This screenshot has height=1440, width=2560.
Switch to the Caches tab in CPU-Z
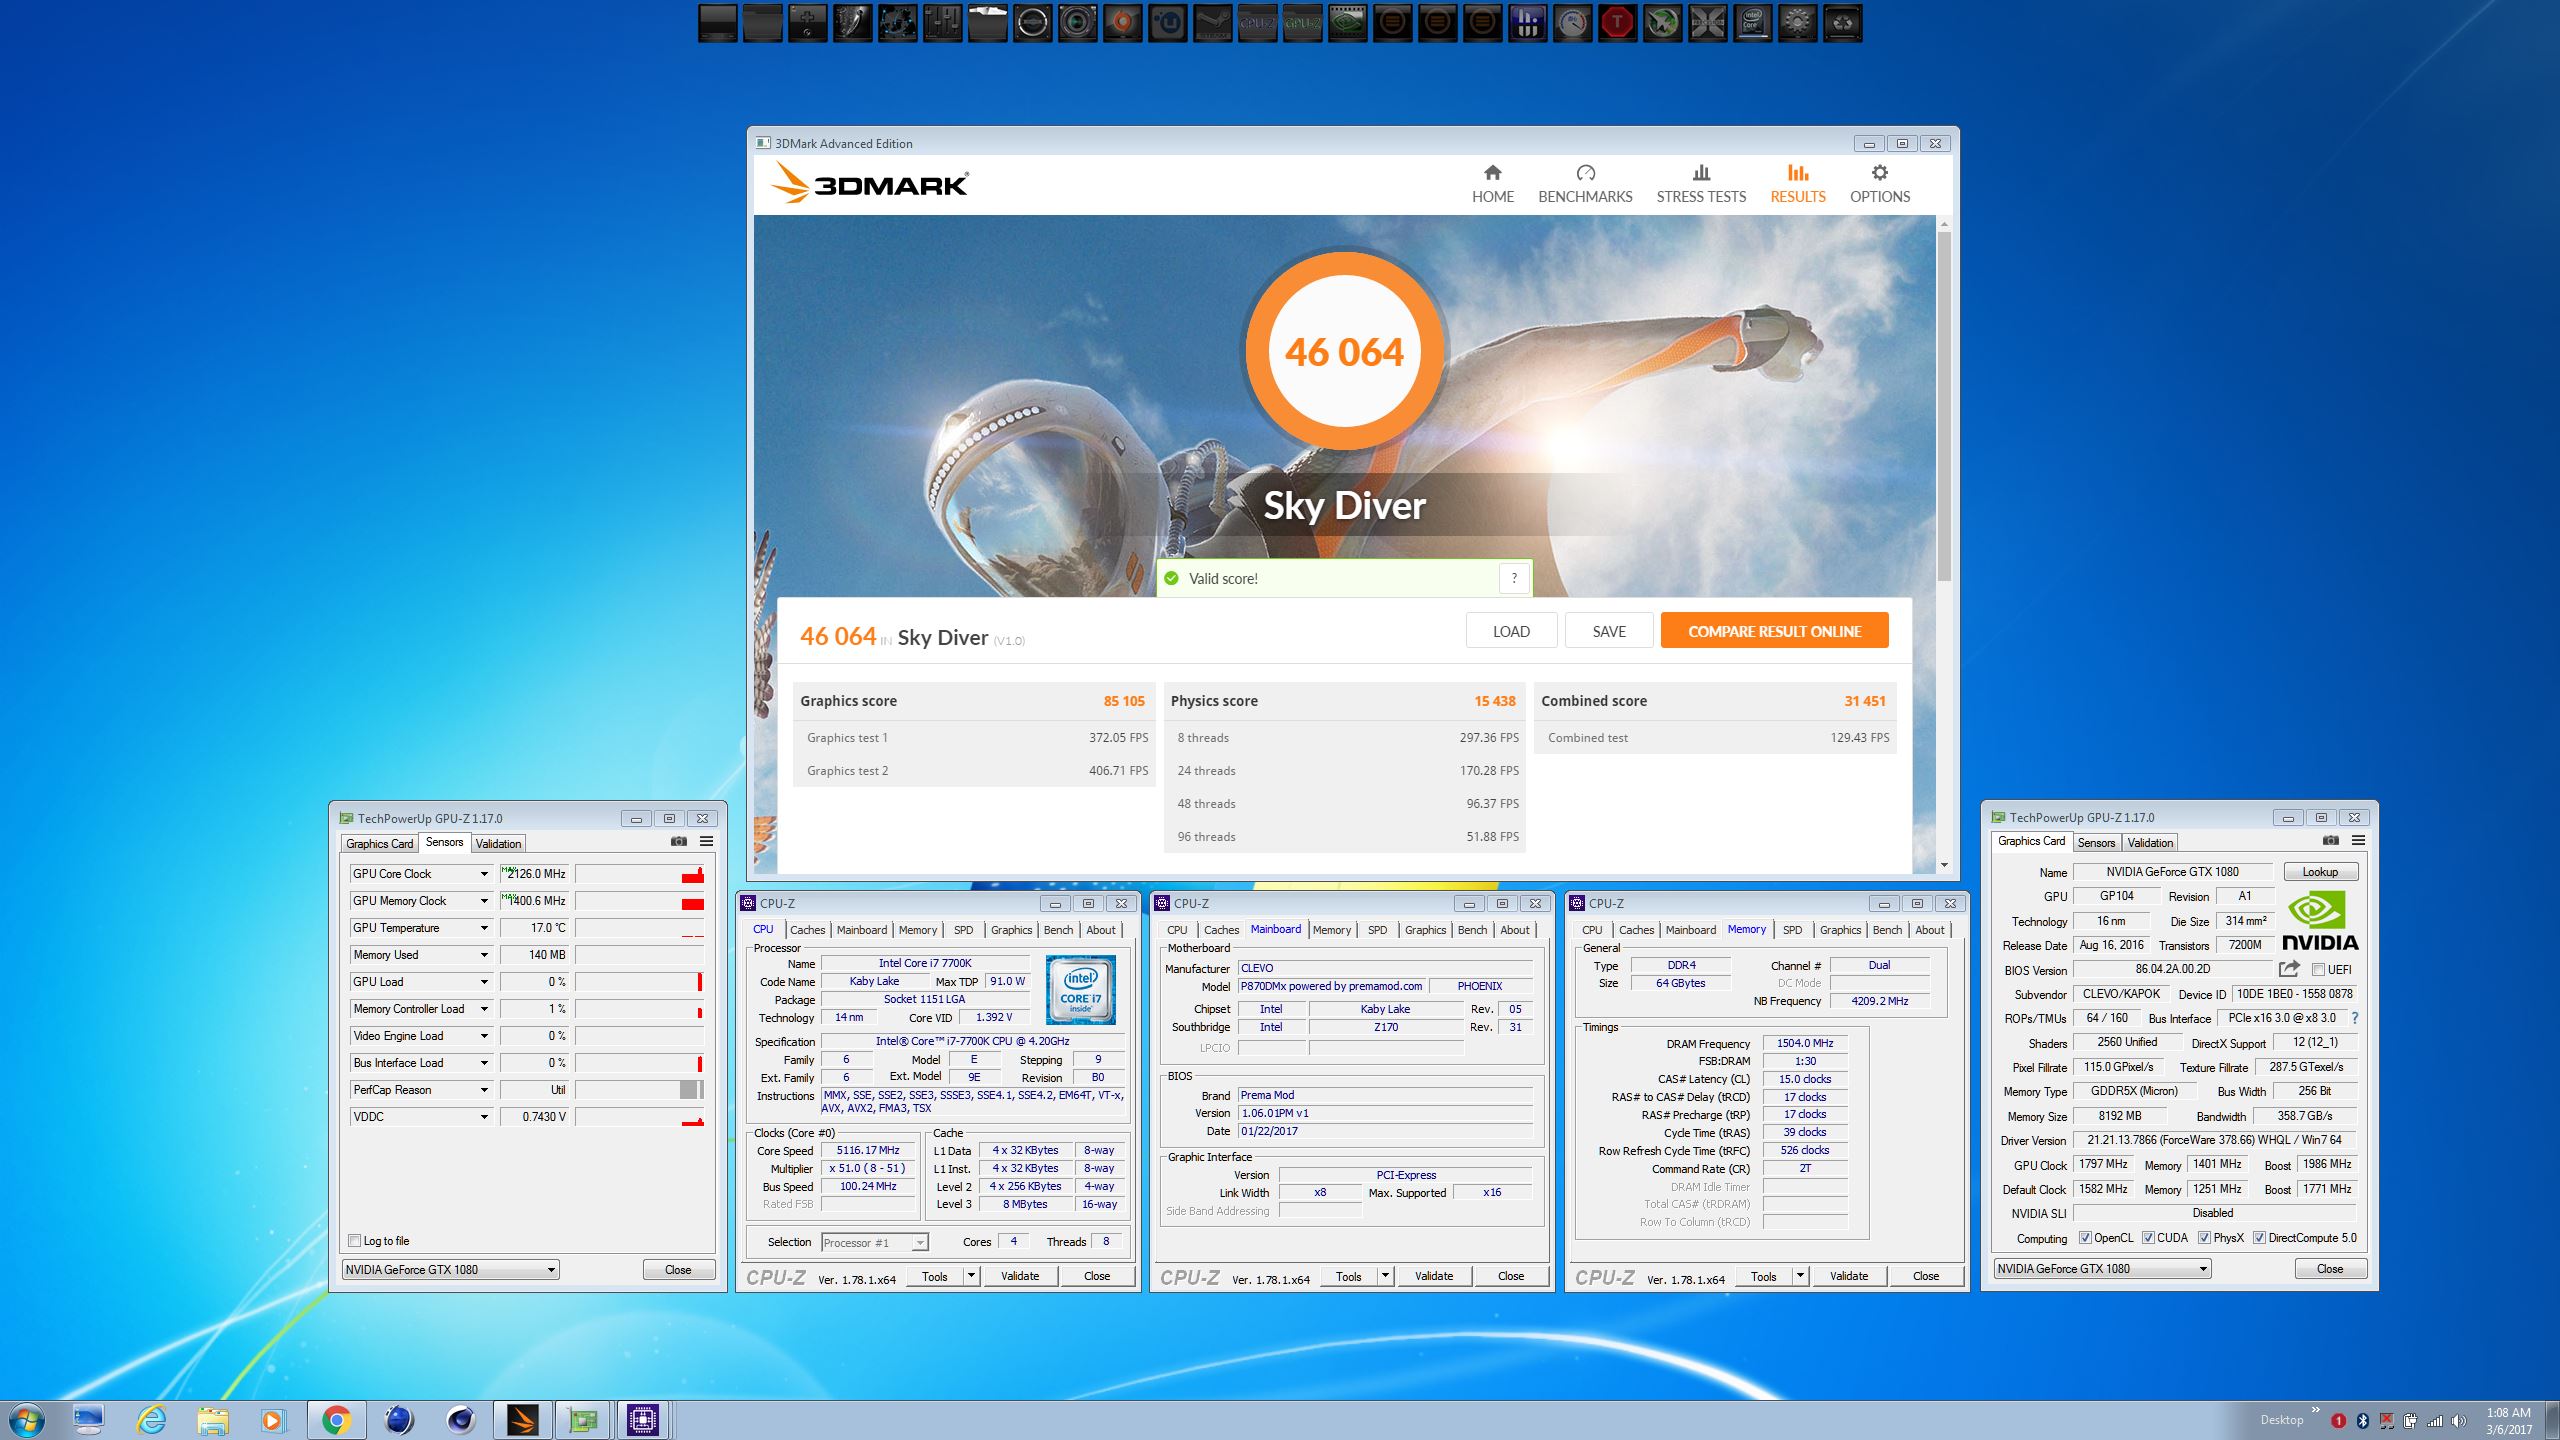coord(807,930)
